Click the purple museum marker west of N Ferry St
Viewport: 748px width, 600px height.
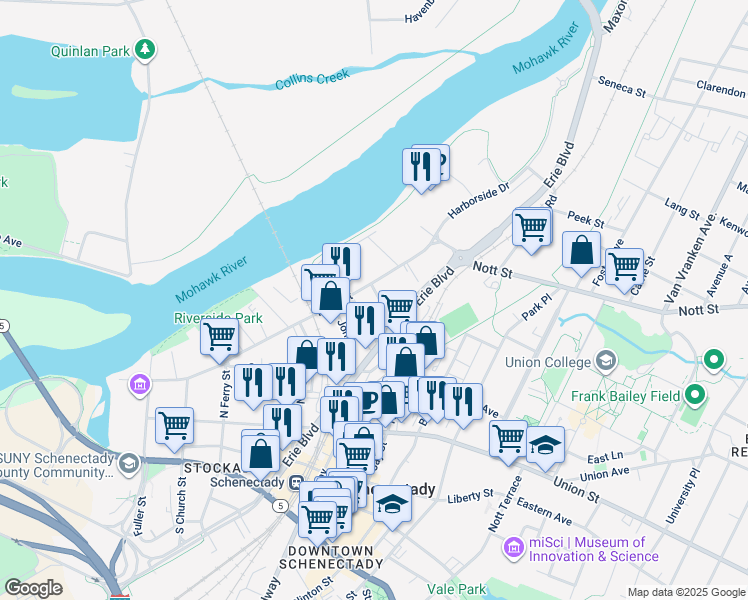pyautogui.click(x=140, y=384)
